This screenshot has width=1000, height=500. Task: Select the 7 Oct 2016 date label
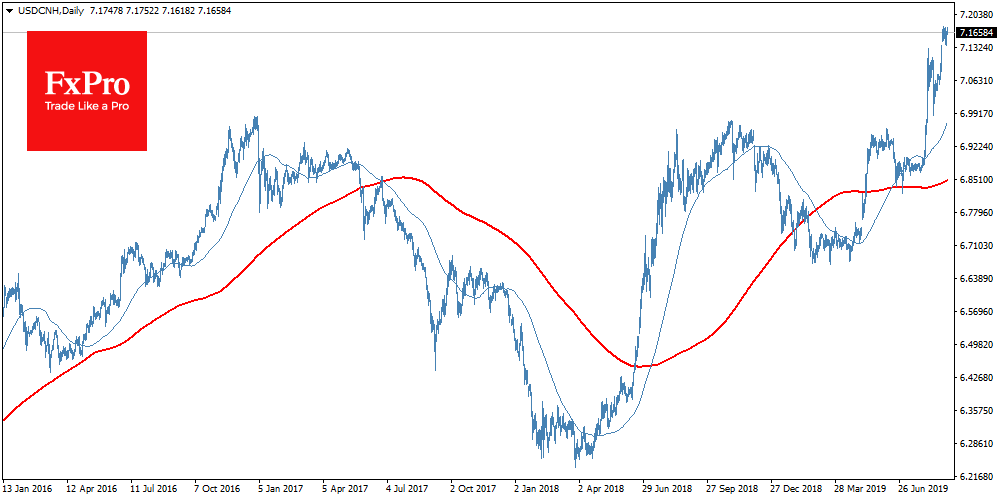coord(217,490)
